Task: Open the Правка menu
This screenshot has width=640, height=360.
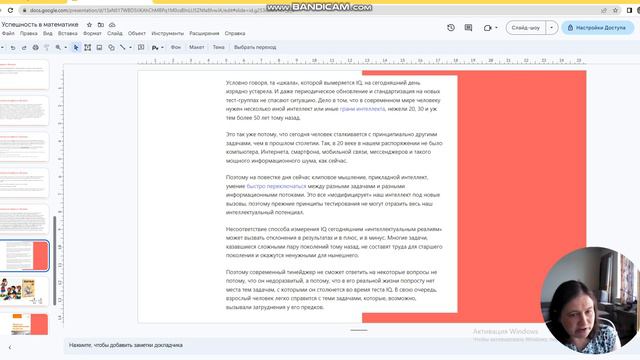Action: pos(28,33)
